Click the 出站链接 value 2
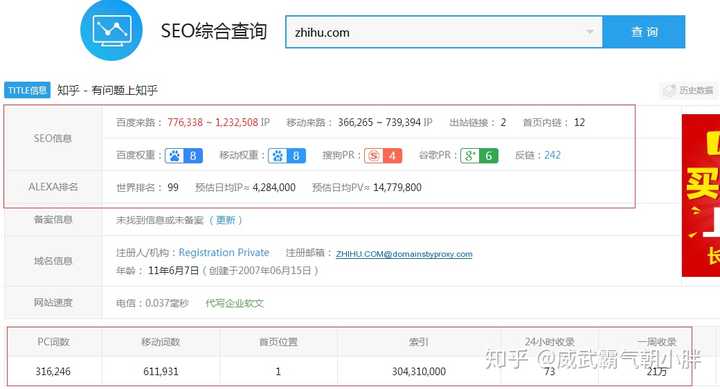This screenshot has height=389, width=720. (503, 123)
